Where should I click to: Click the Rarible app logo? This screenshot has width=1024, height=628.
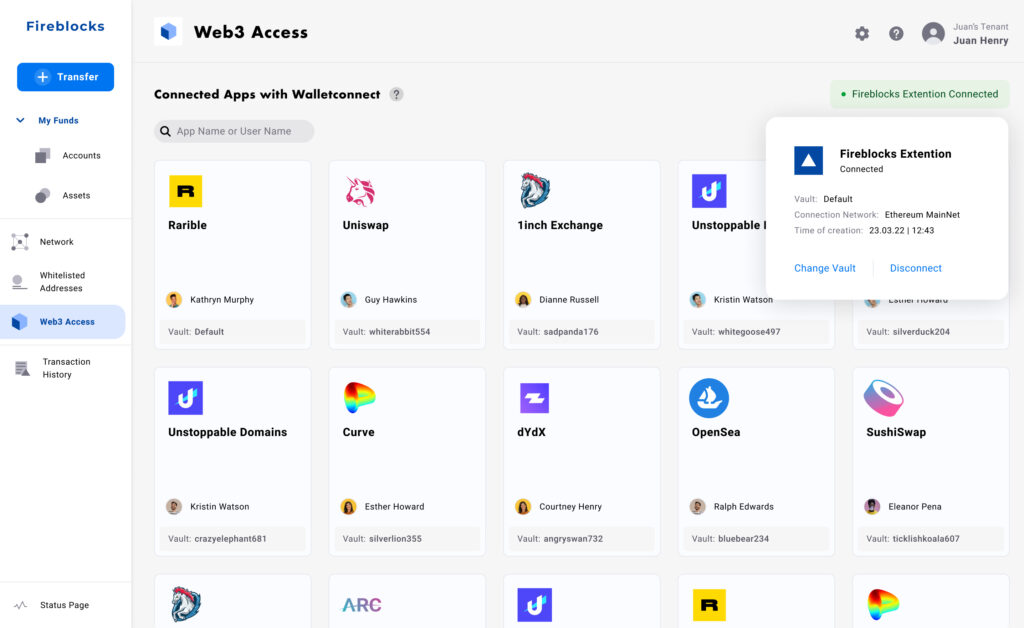(185, 191)
